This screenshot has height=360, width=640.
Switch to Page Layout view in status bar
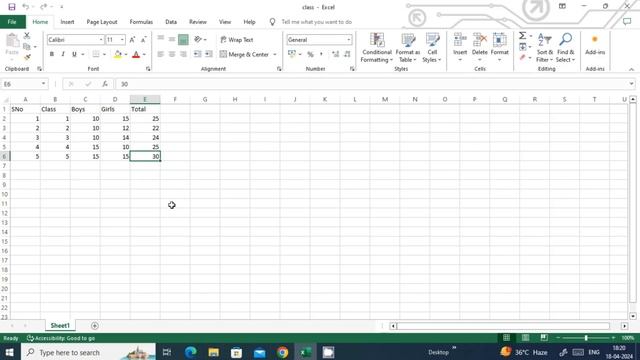point(525,338)
